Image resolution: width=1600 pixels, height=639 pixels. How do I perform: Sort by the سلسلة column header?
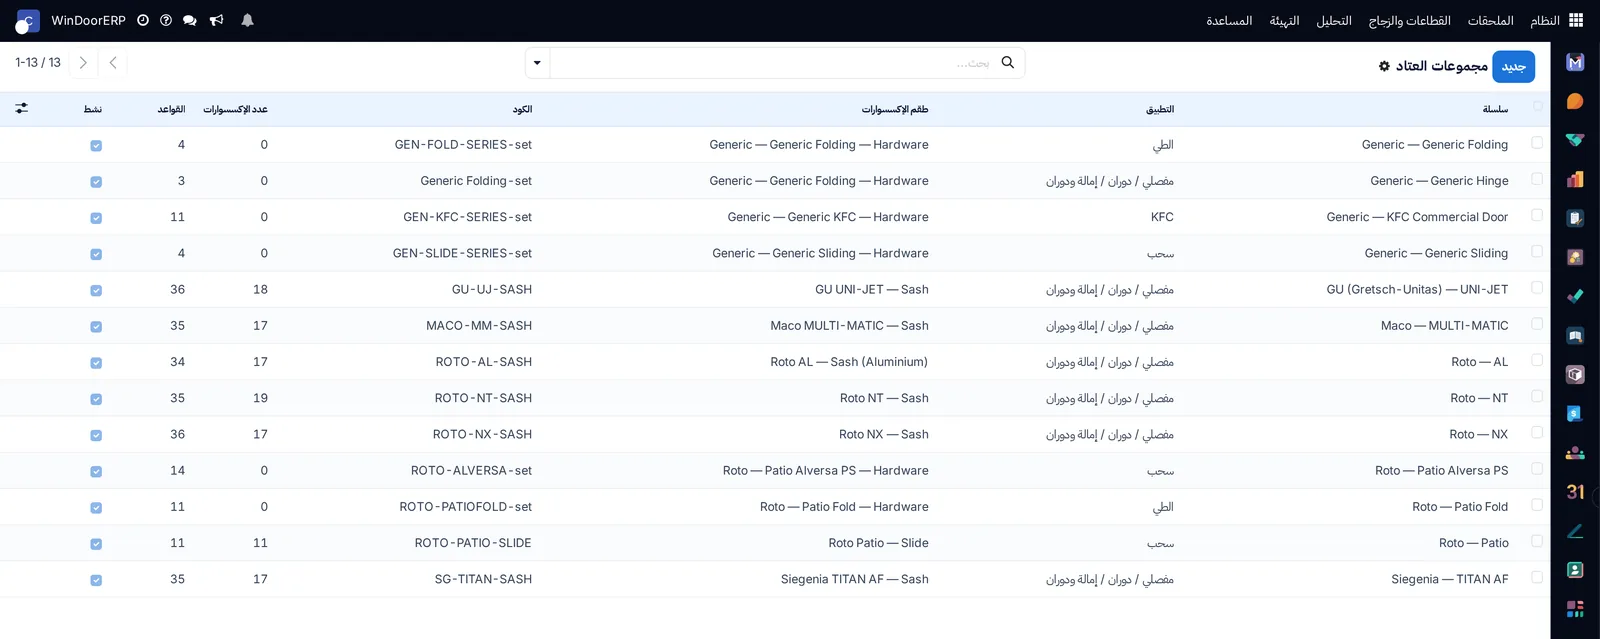click(x=1495, y=109)
